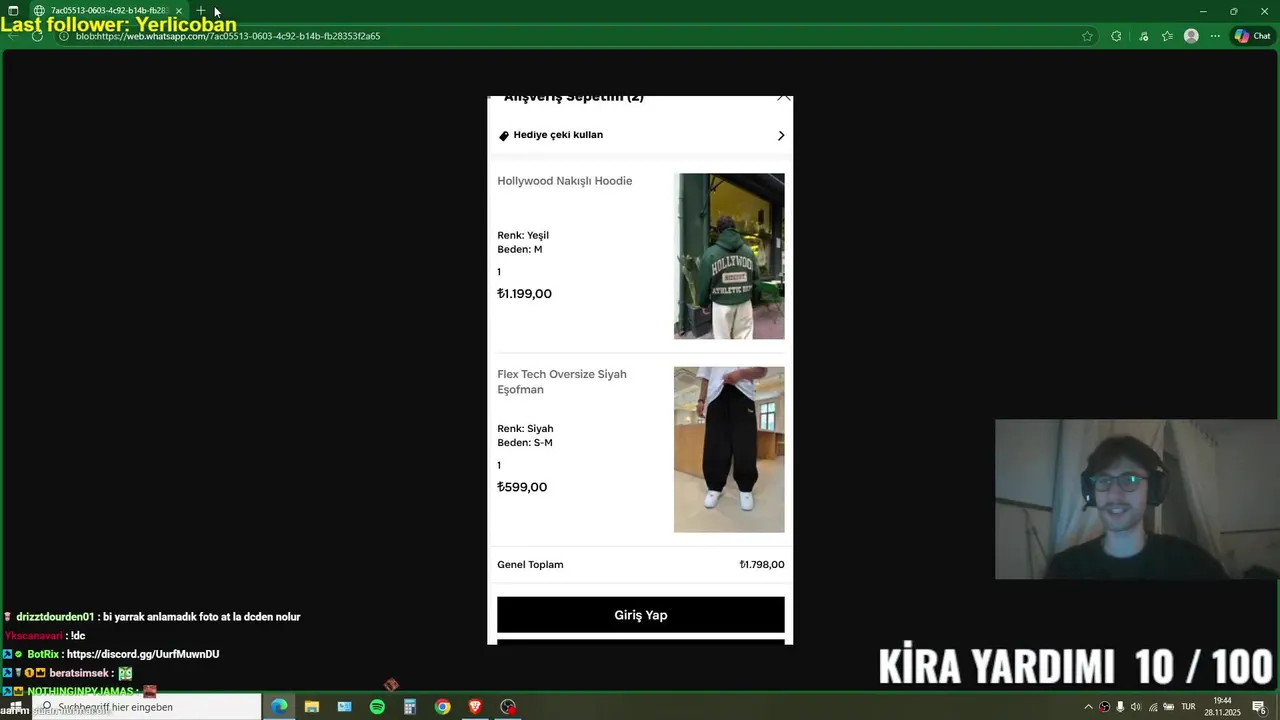Open Flex Tech Oversize Siyah Eşofman title
This screenshot has height=720, width=1280.
point(562,382)
